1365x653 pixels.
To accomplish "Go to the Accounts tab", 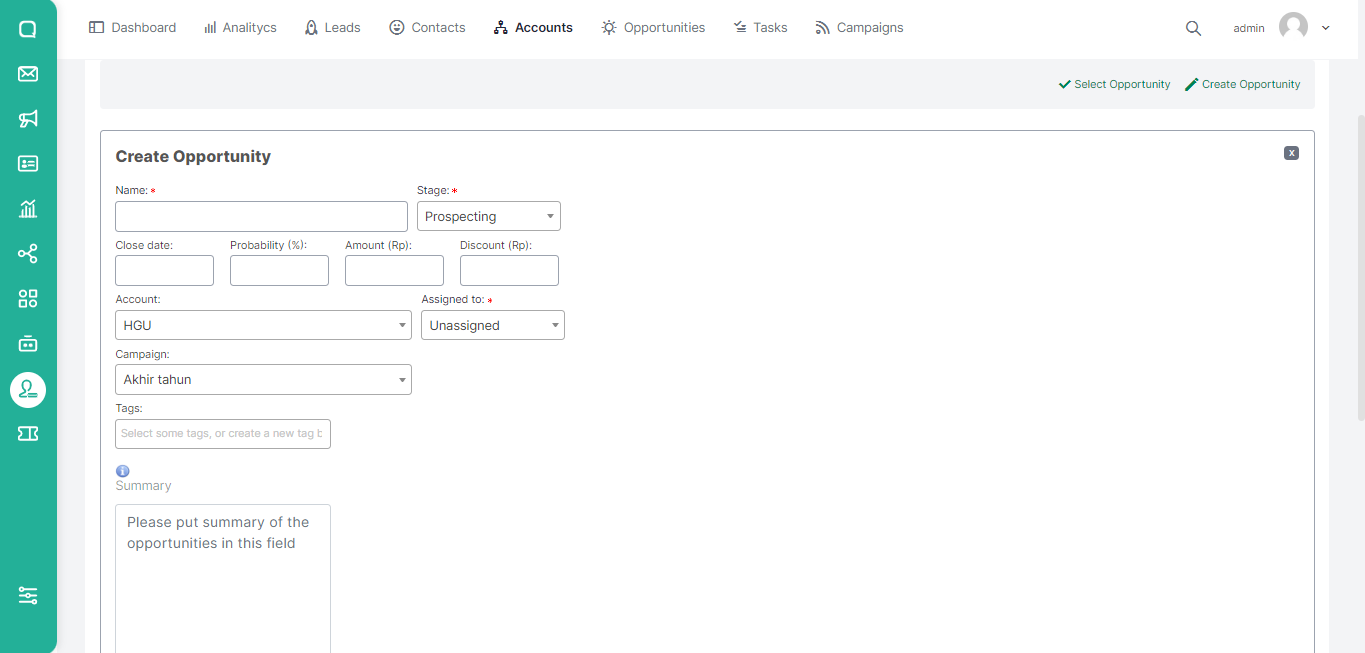I will (533, 28).
